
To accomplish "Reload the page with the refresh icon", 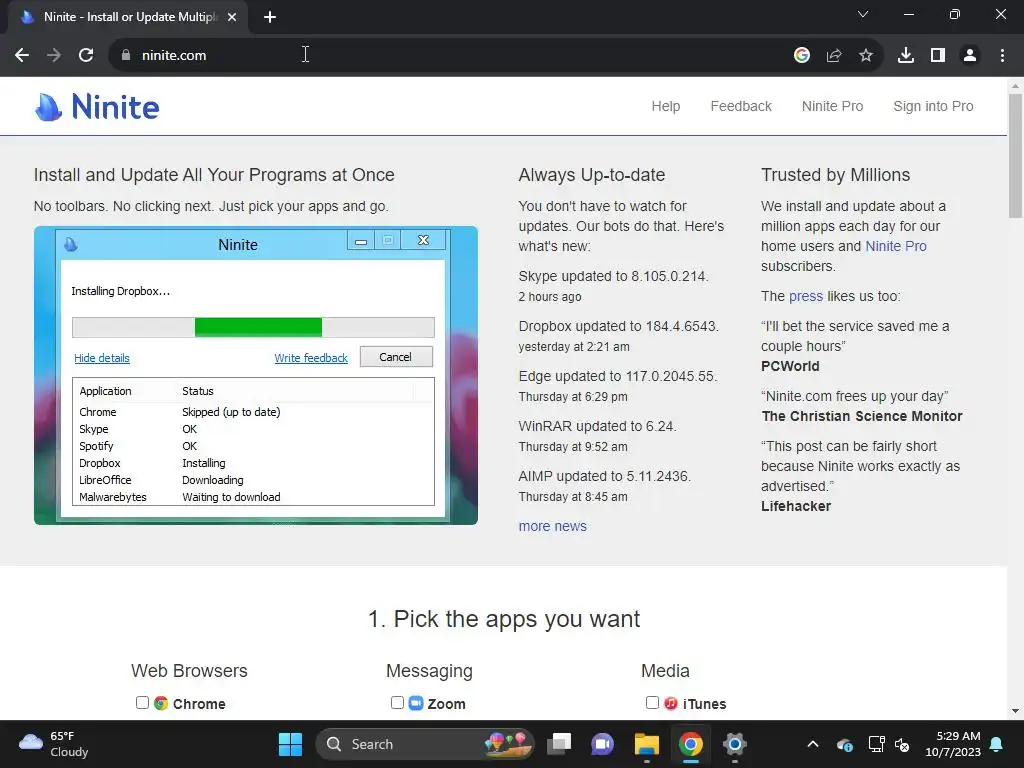I will (x=86, y=55).
